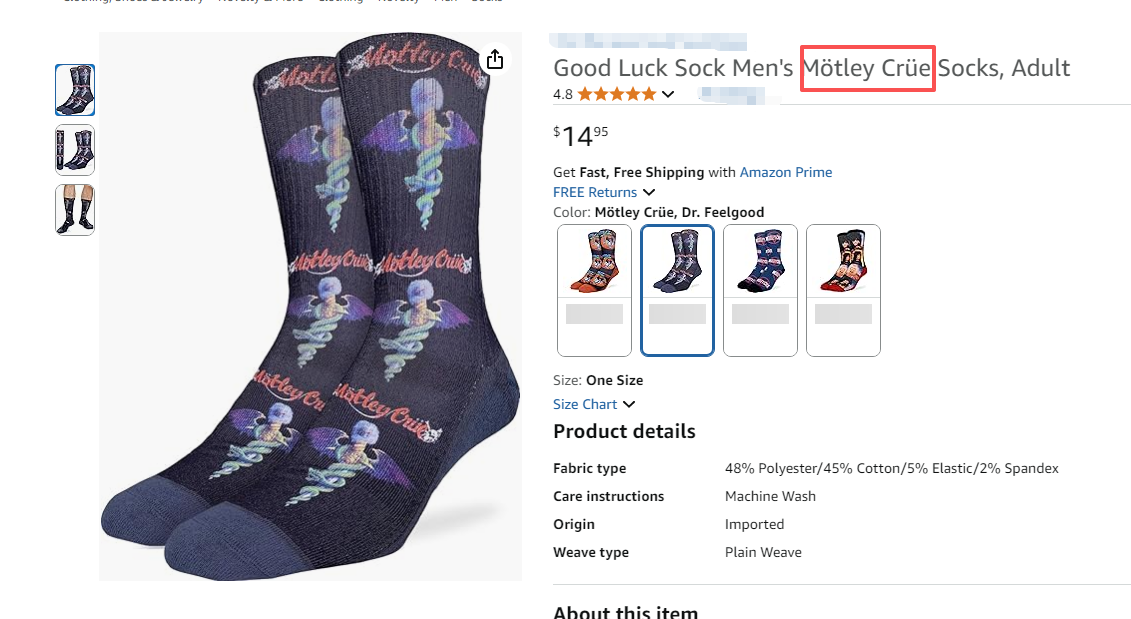Expand the rating breakdown arrow beside stars
Screen dimensions: 1131x619
tap(668, 95)
